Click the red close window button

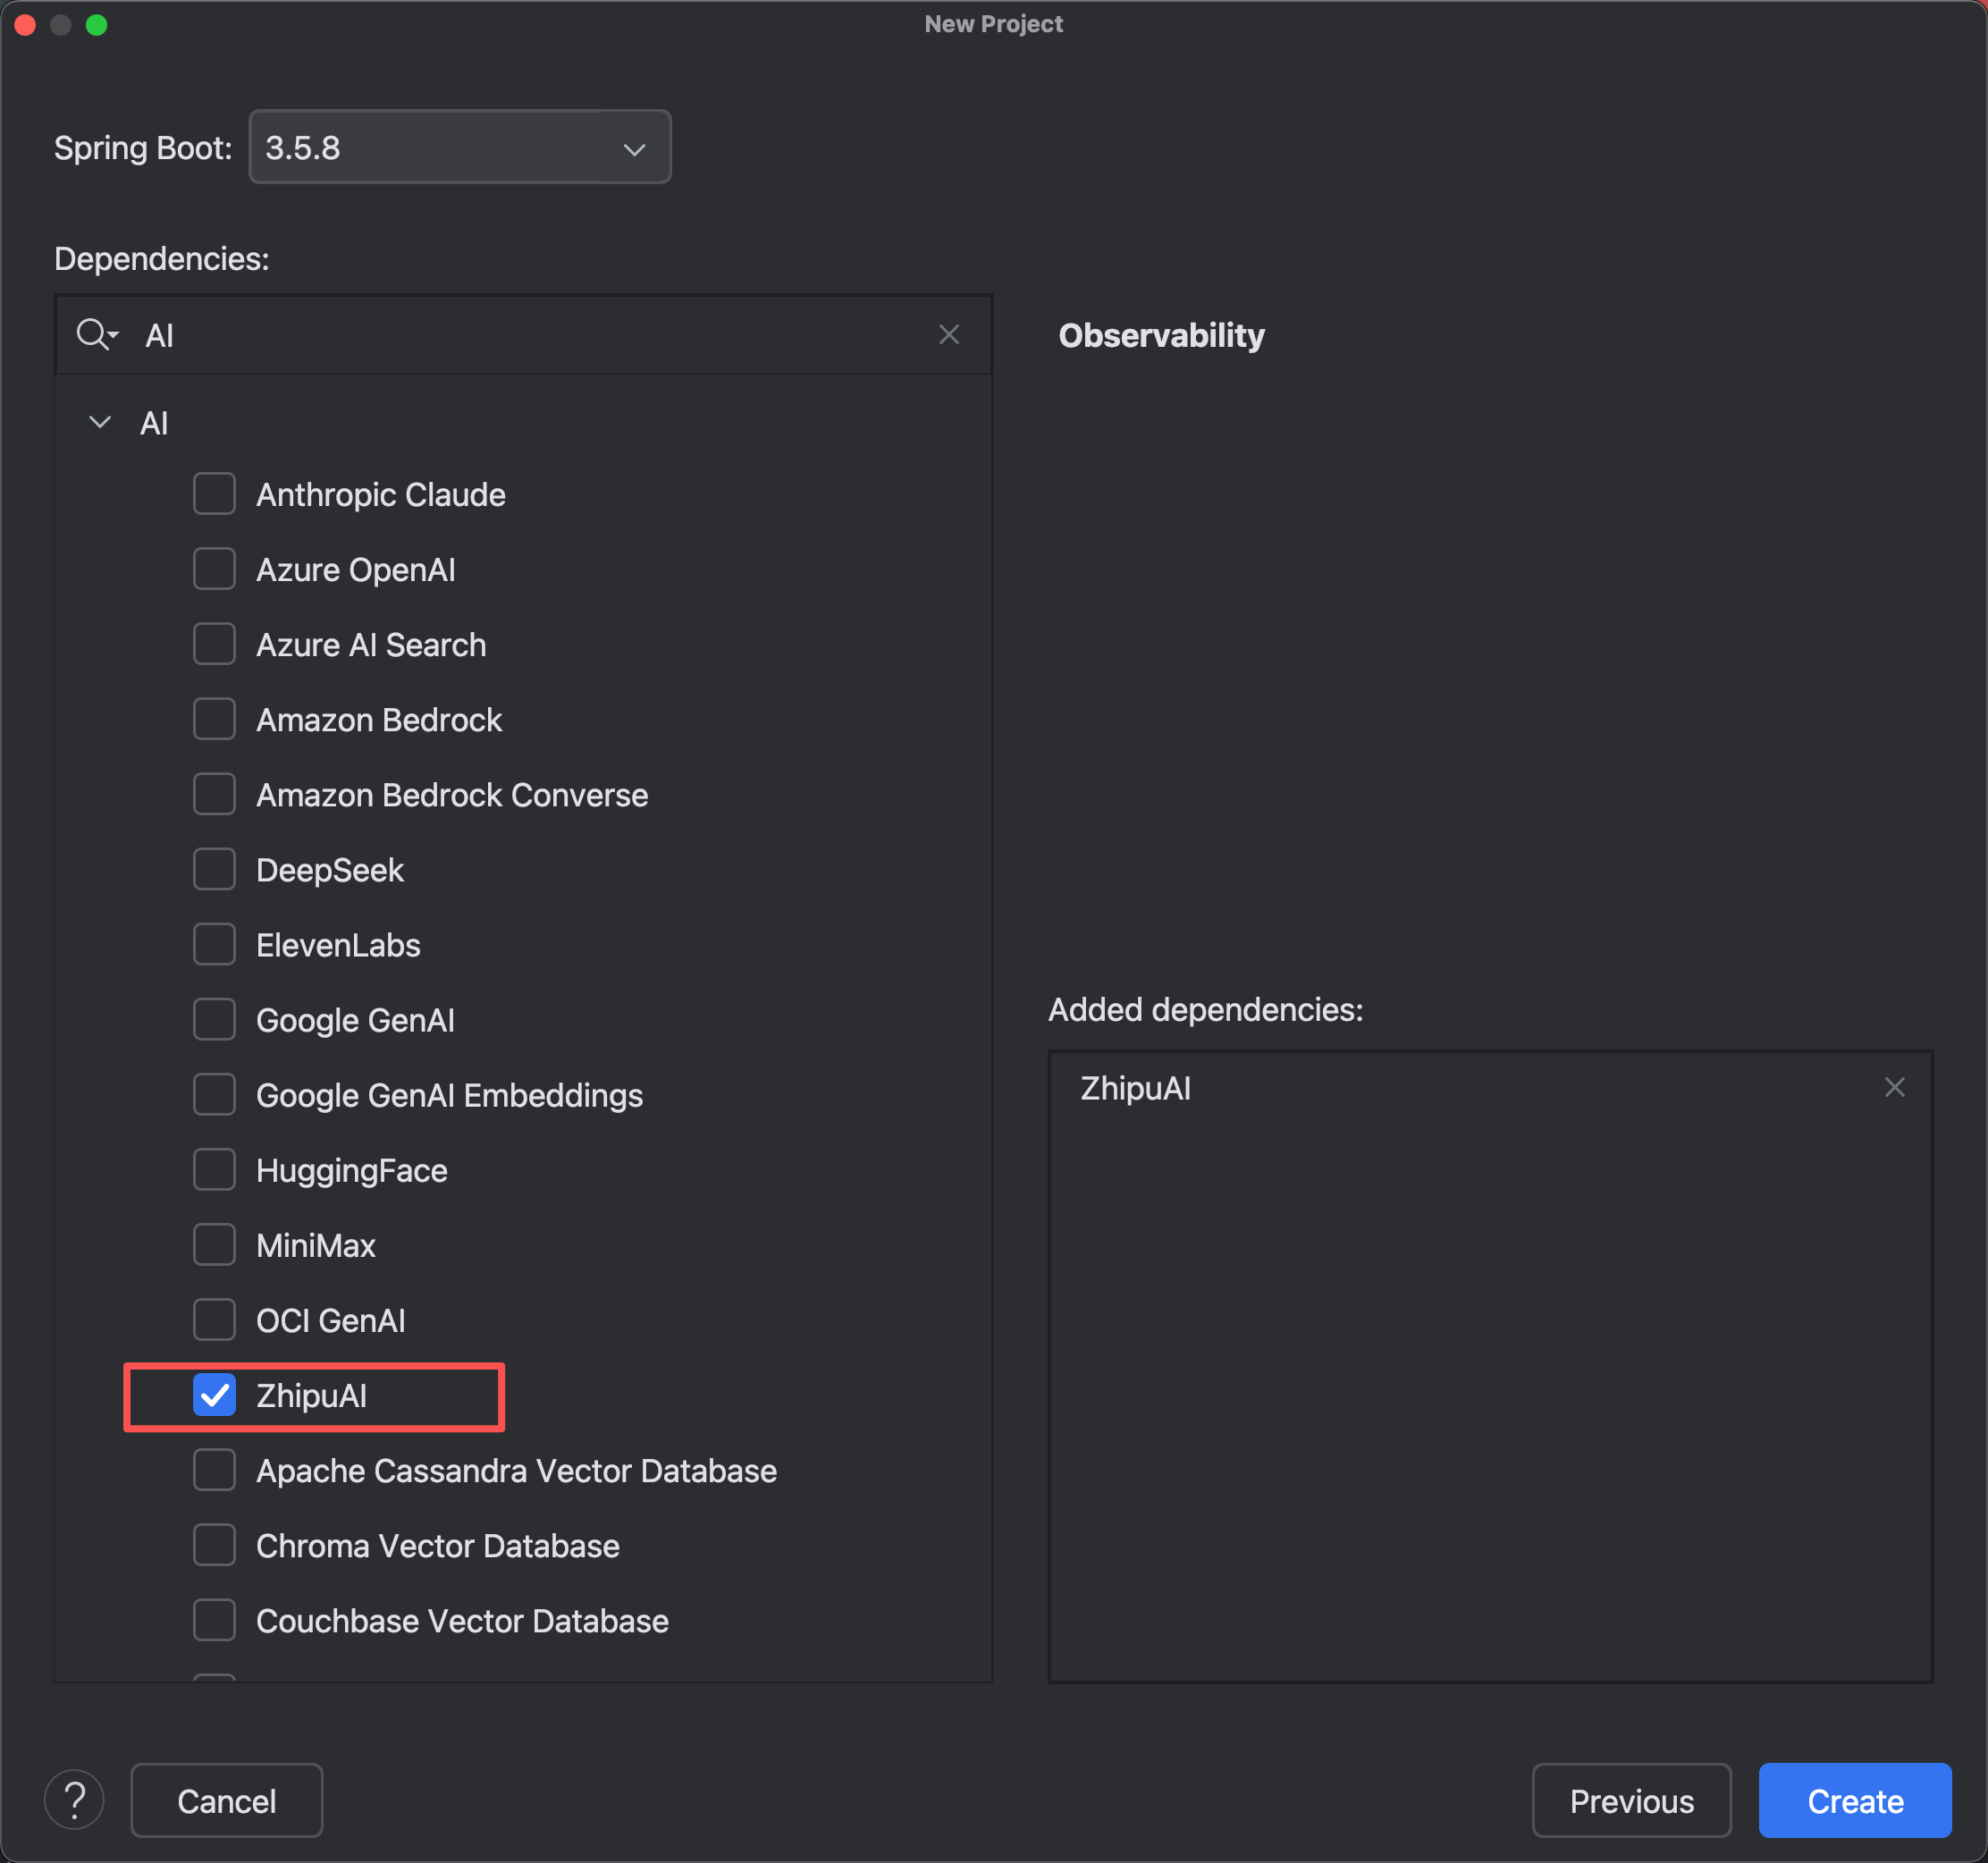coord(25,24)
